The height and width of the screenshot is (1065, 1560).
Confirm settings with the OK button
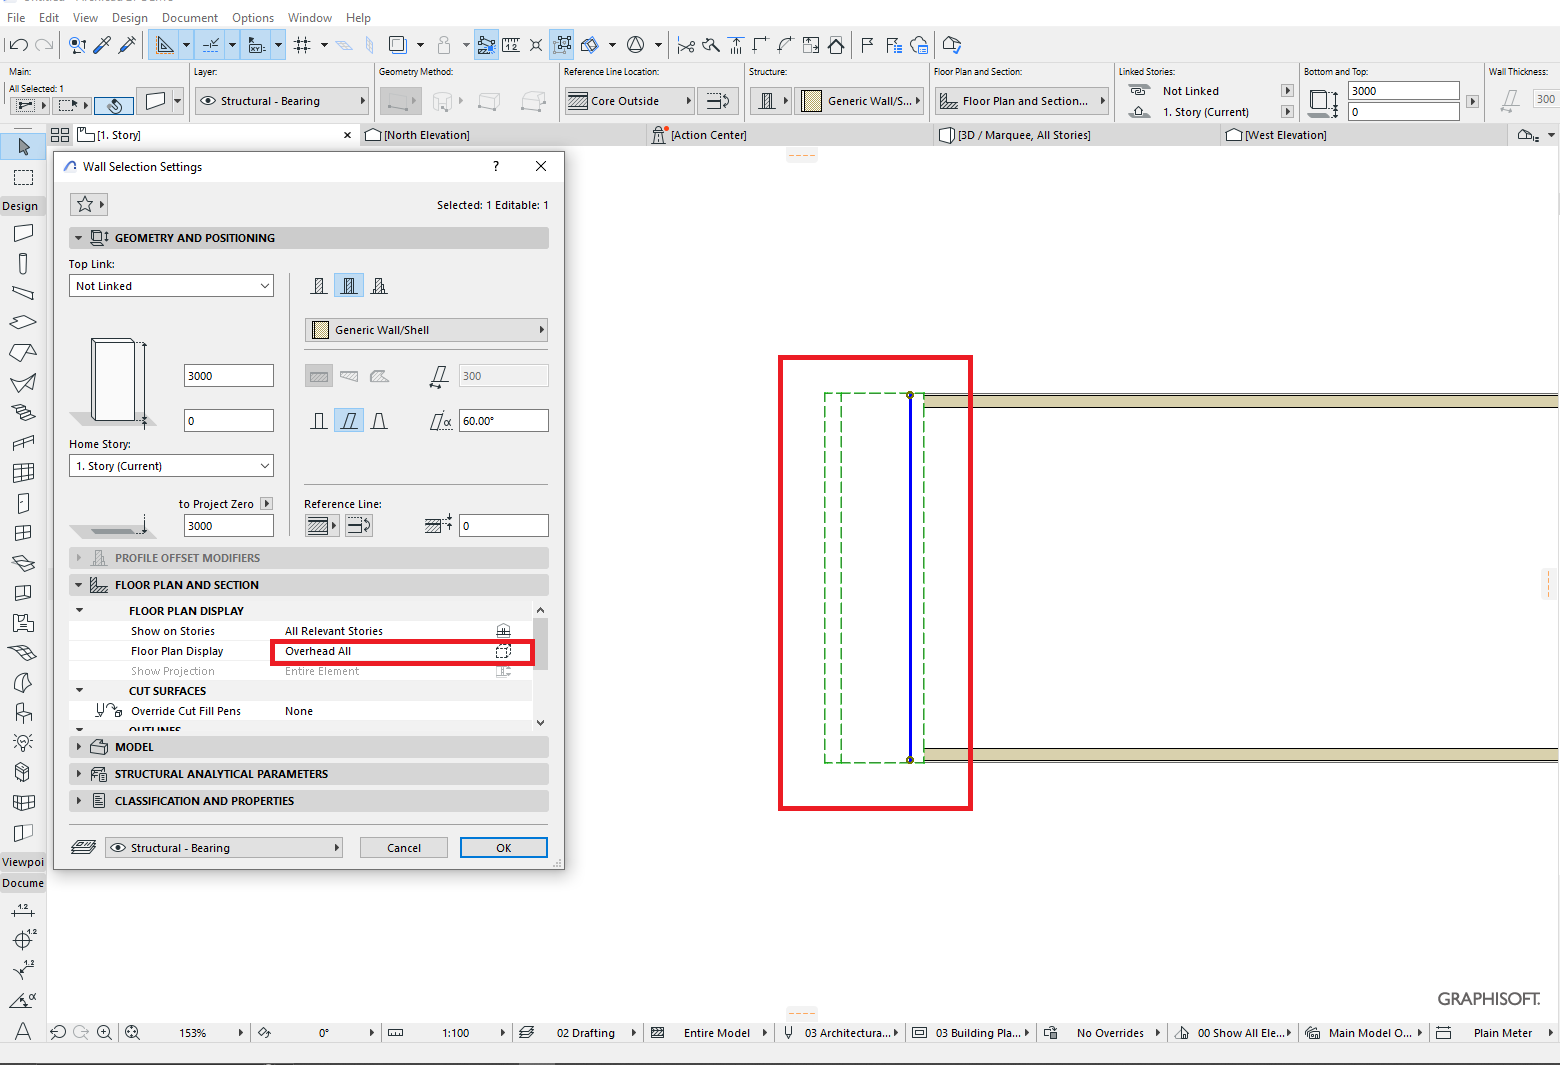(x=503, y=847)
